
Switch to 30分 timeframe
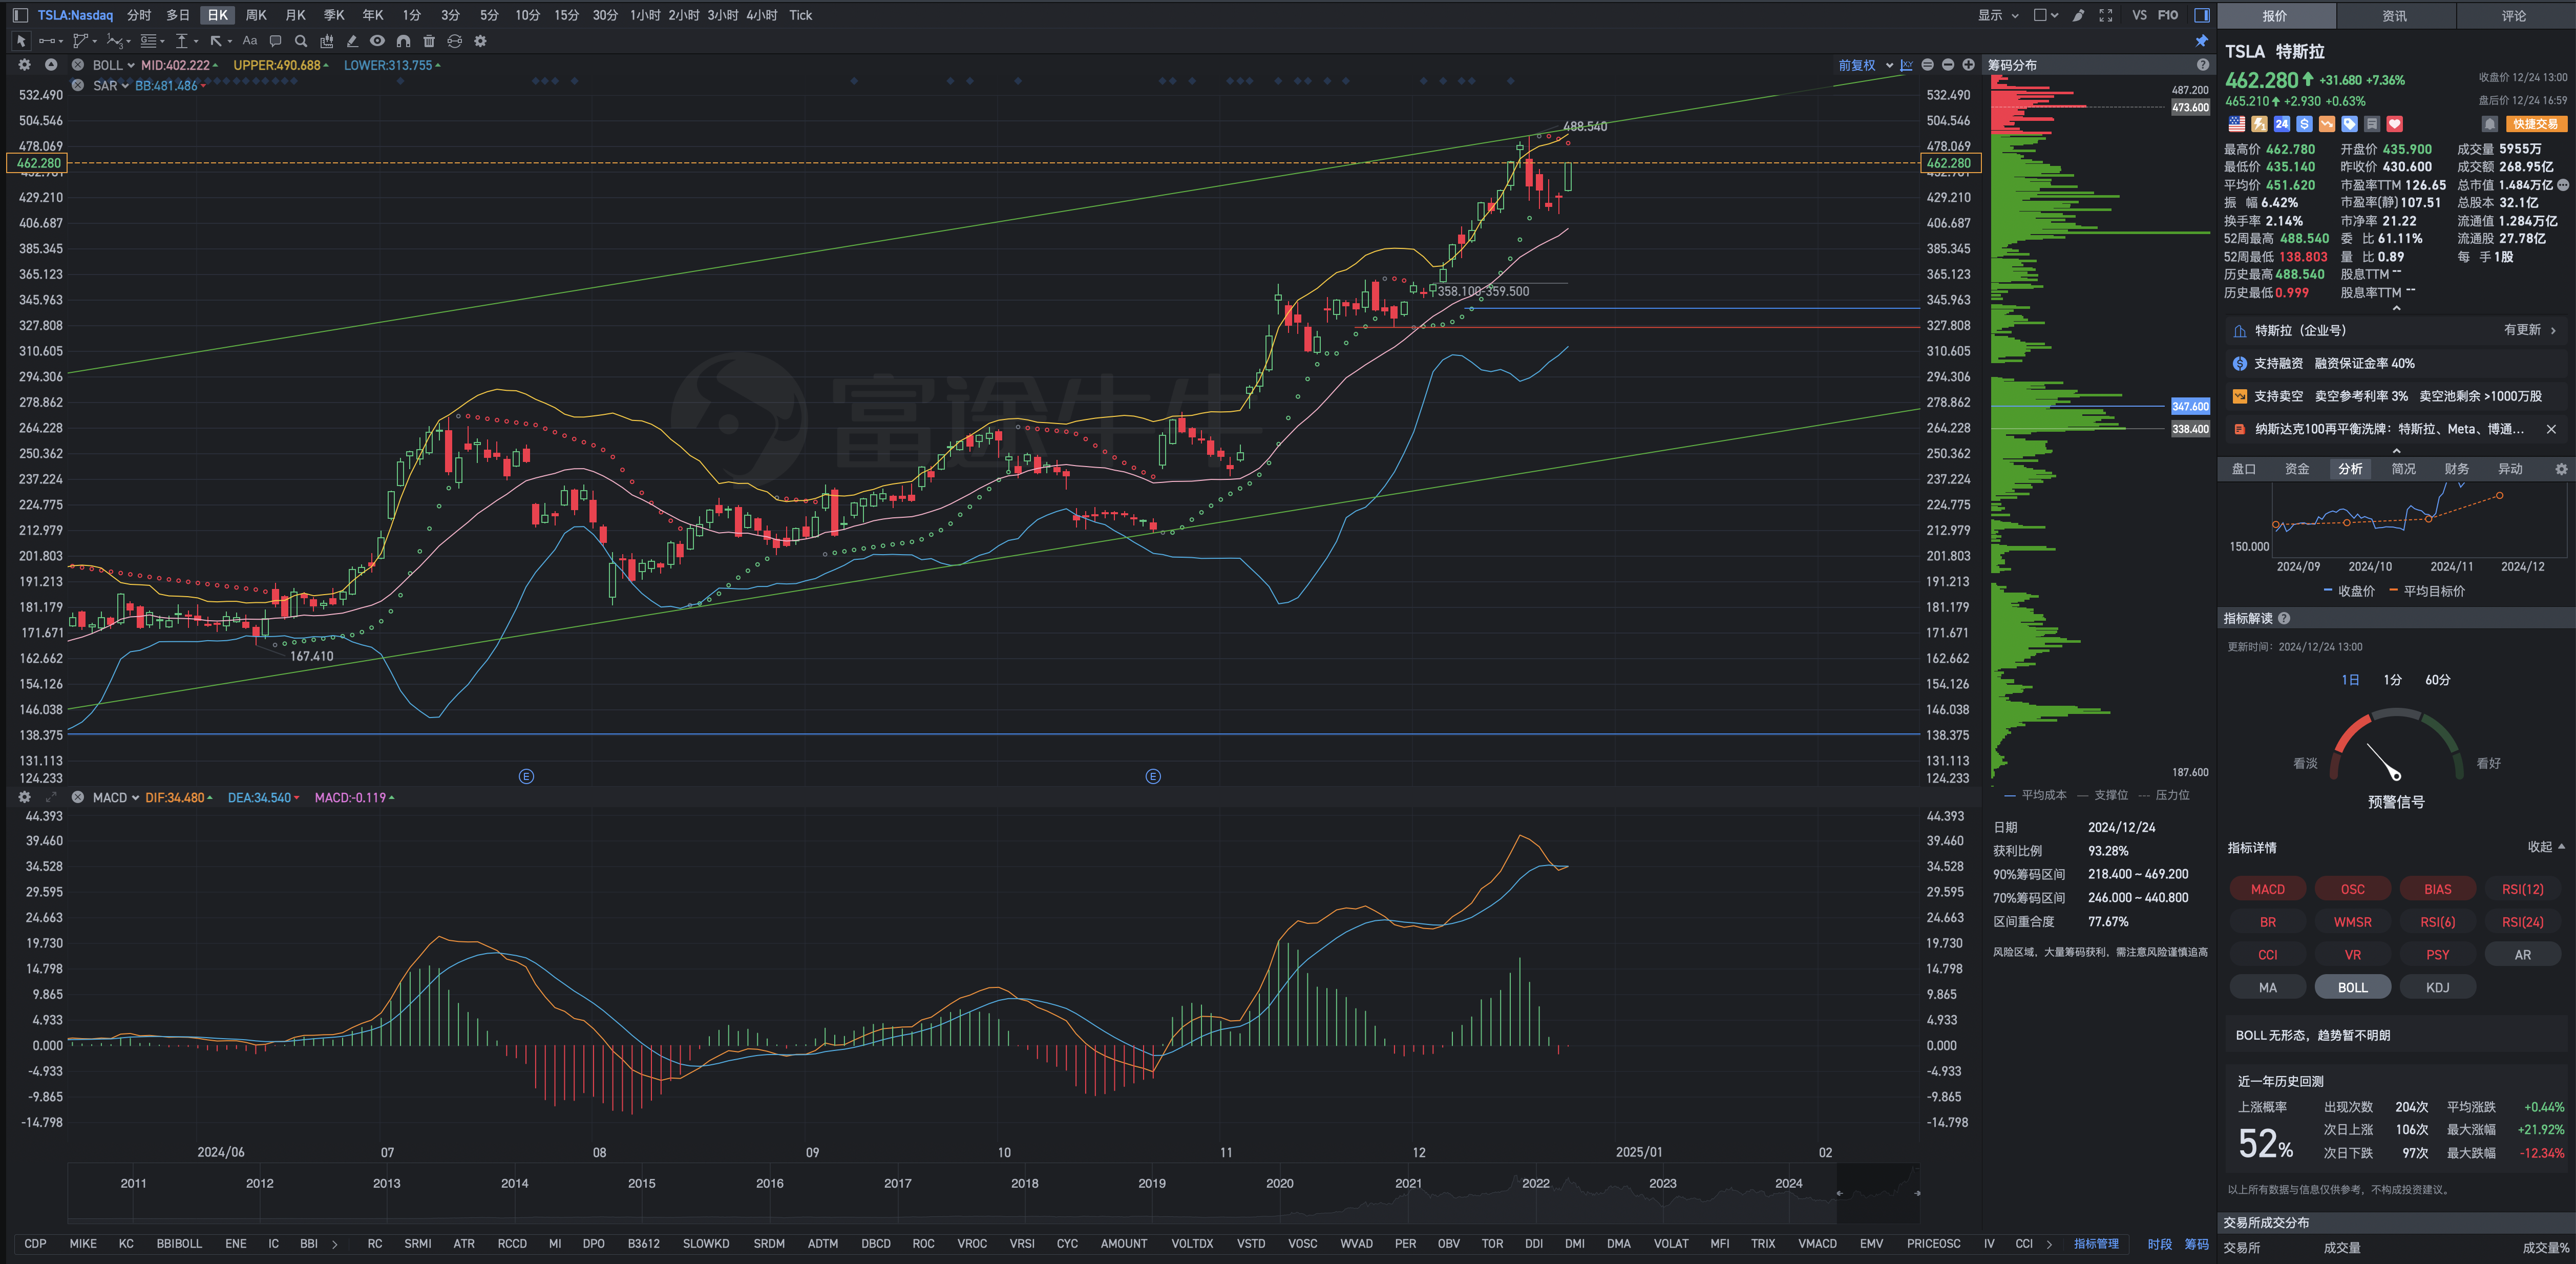605,15
